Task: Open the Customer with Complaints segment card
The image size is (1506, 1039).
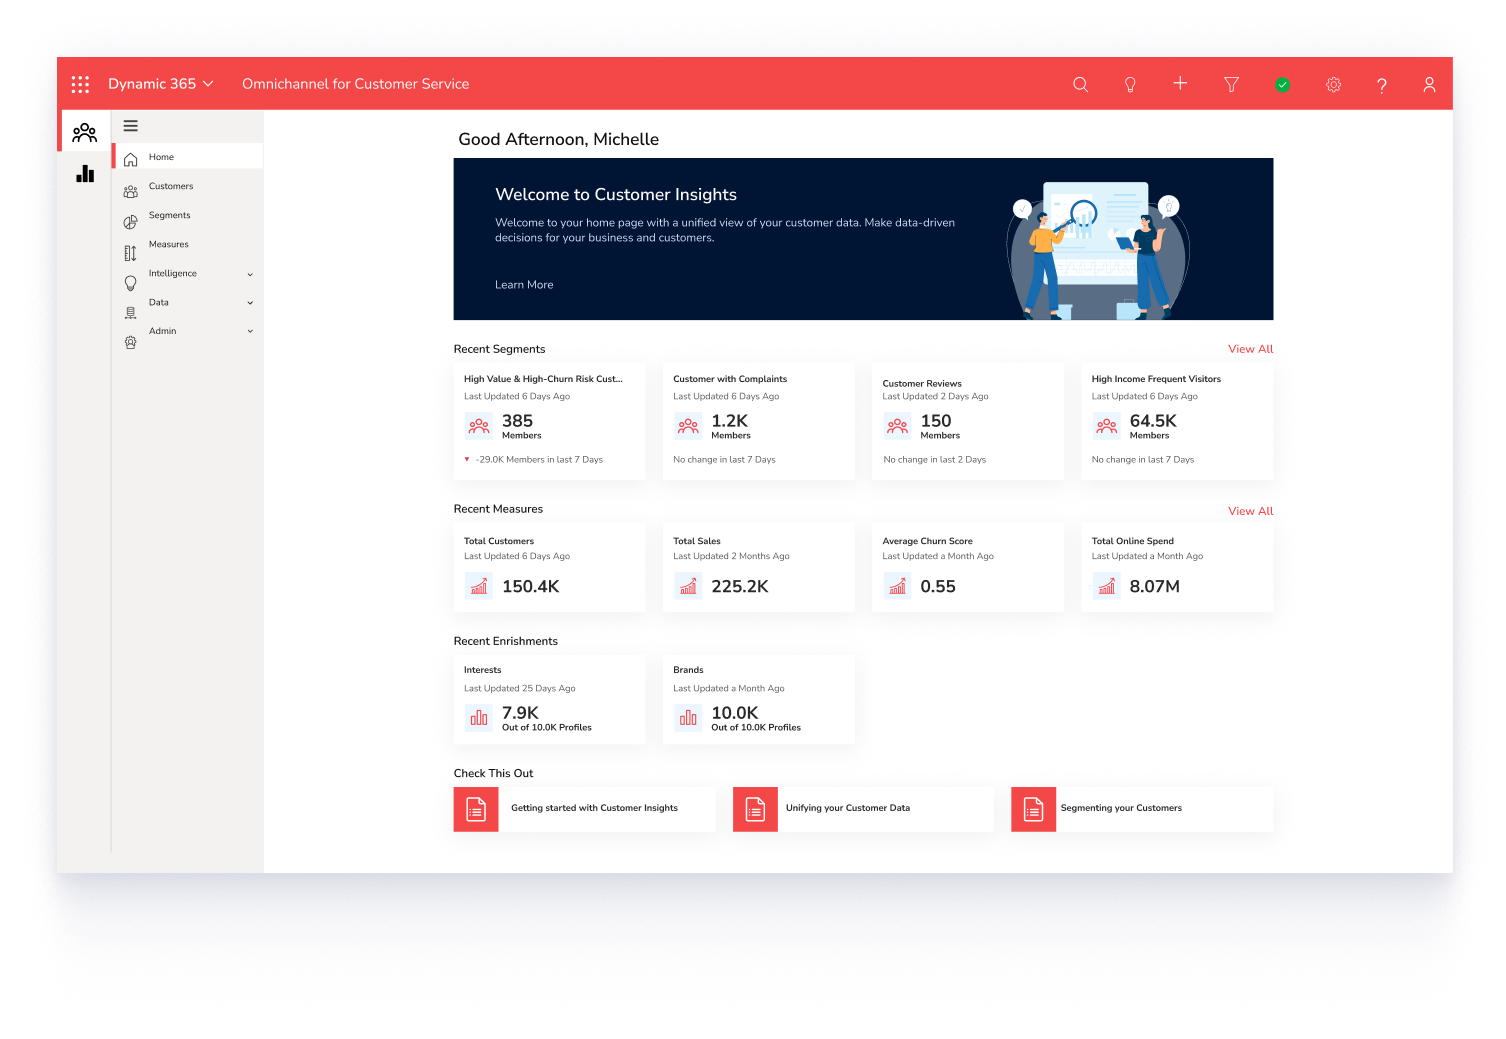Action: [x=758, y=420]
